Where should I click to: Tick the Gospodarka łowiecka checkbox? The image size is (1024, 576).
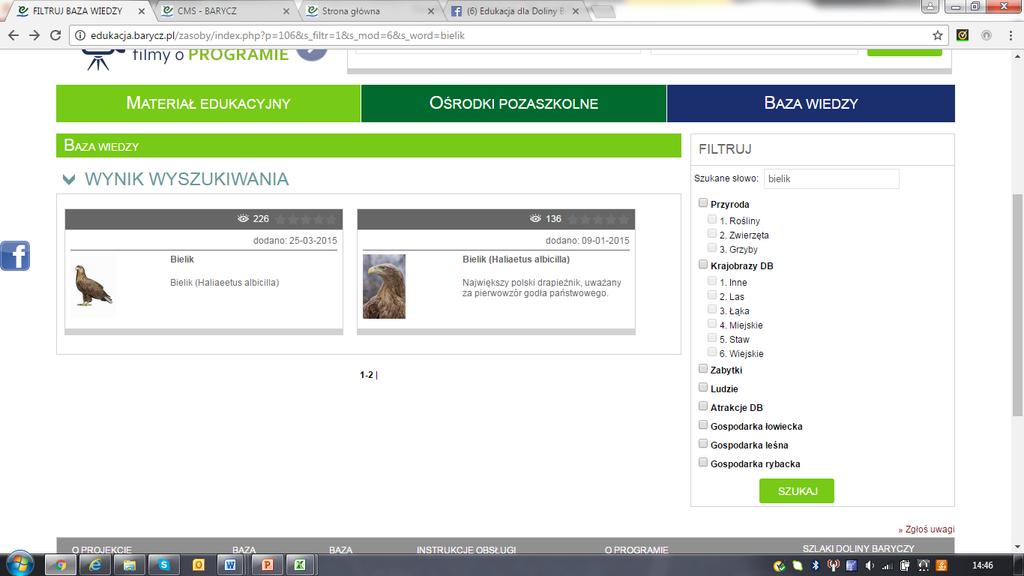coord(703,425)
